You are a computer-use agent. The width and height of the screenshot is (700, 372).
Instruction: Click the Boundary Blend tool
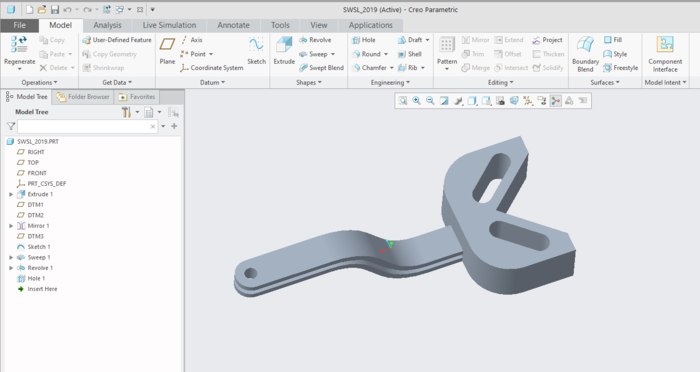[x=585, y=54]
